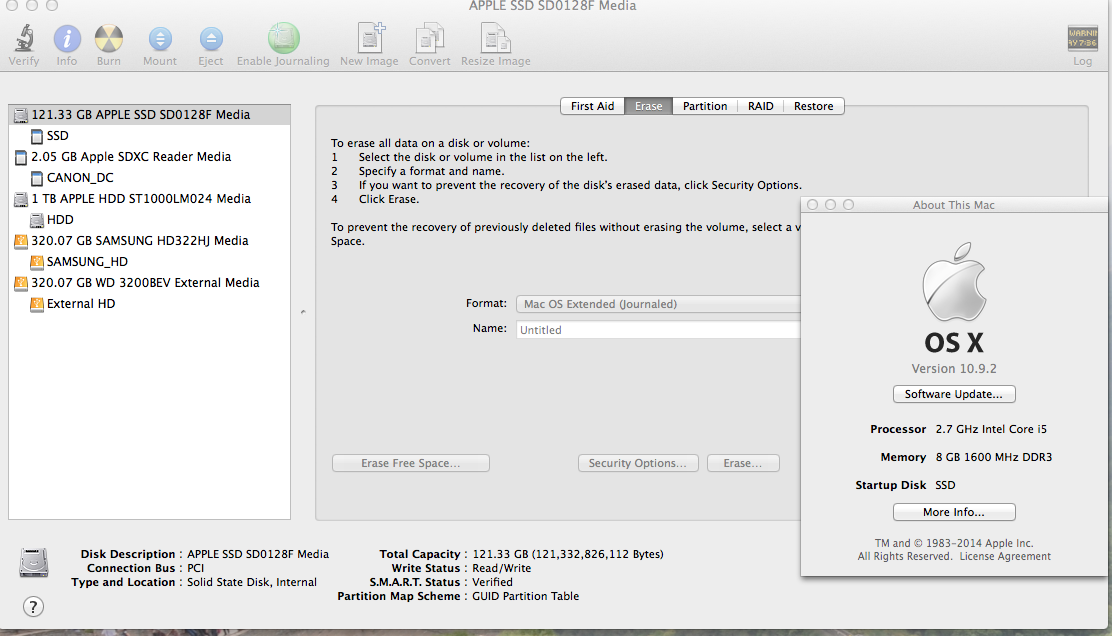Switch to the RAID tab
The image size is (1112, 636).
760,106
